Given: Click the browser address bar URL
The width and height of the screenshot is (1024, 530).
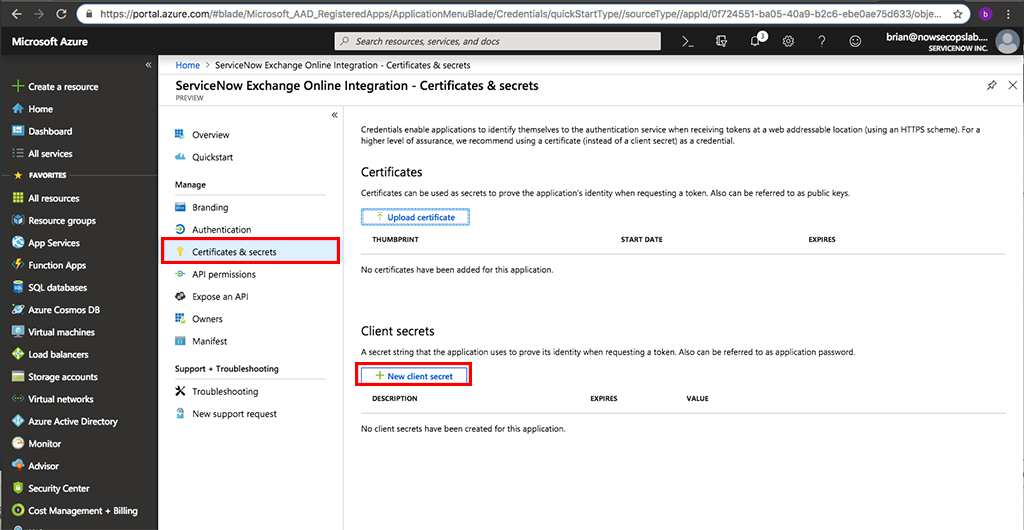Looking at the screenshot, I should coord(518,13).
